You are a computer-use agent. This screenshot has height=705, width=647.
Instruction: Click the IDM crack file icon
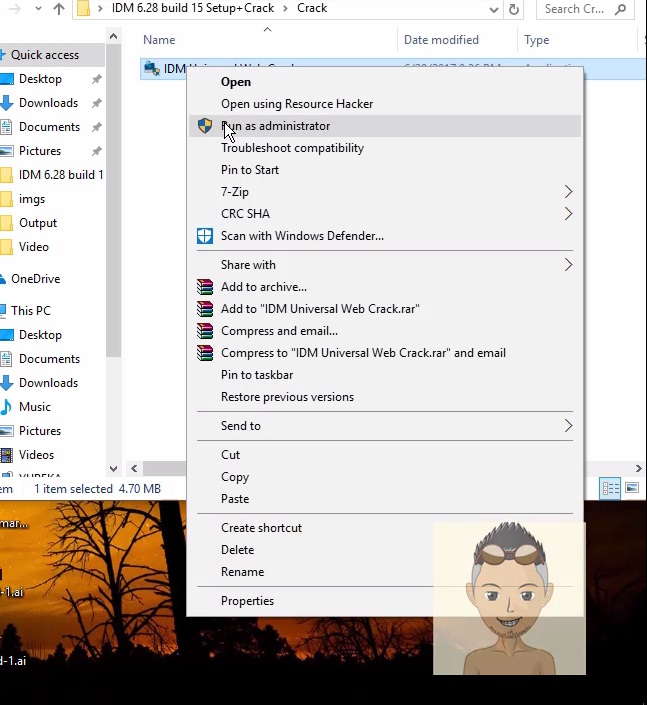tap(152, 68)
